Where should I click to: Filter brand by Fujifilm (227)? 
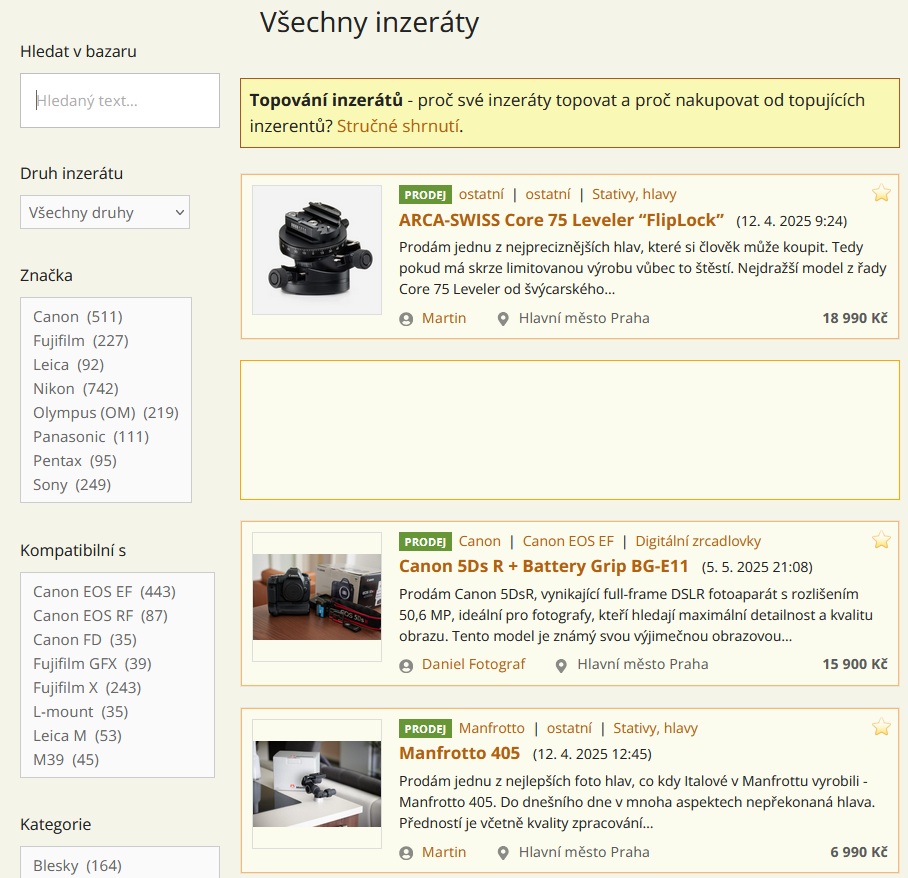[80, 341]
